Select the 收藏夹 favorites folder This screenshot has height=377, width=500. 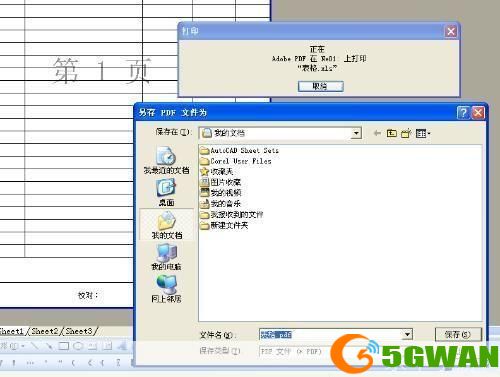coord(217,172)
